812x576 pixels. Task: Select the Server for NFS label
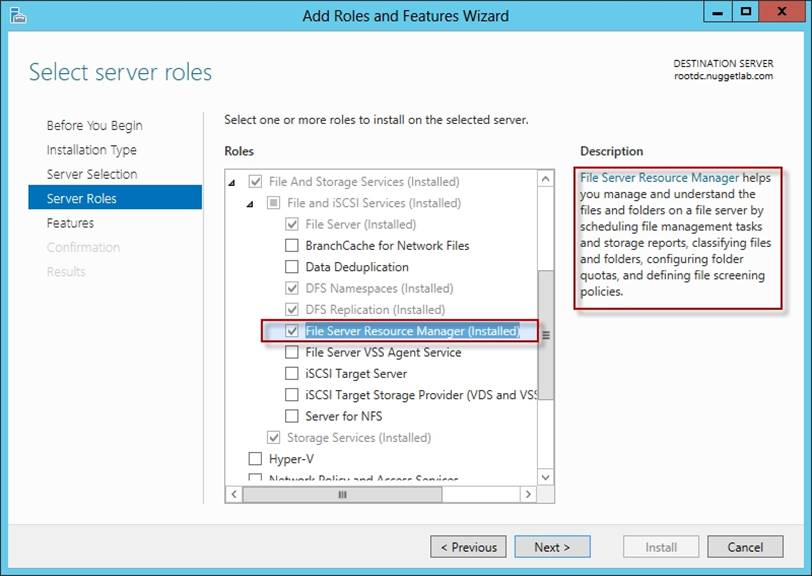click(x=343, y=416)
